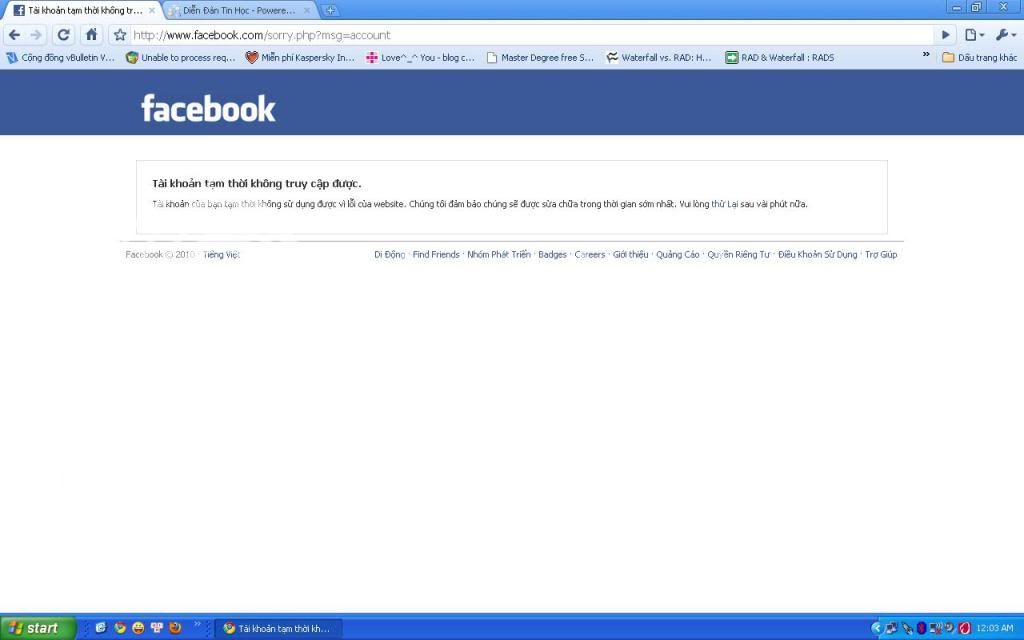
Task: Open 'Love^_^ You - blog c...' bookmark
Action: (x=420, y=57)
